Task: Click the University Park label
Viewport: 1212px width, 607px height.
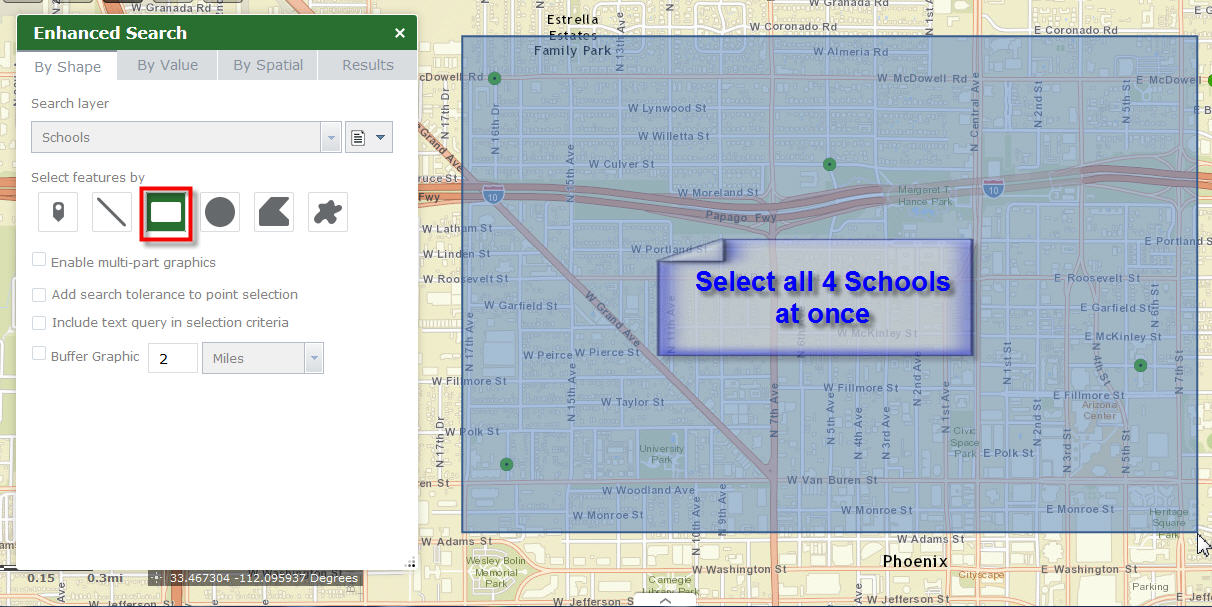Action: click(x=662, y=454)
